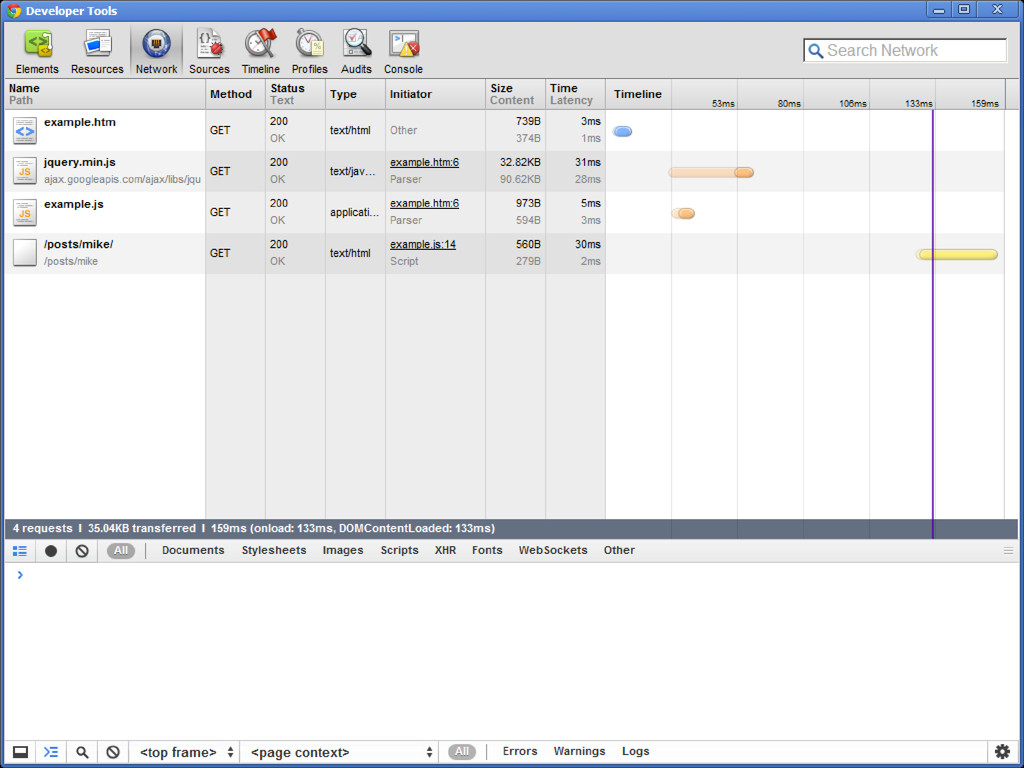Filter requests by Documents

coord(193,551)
